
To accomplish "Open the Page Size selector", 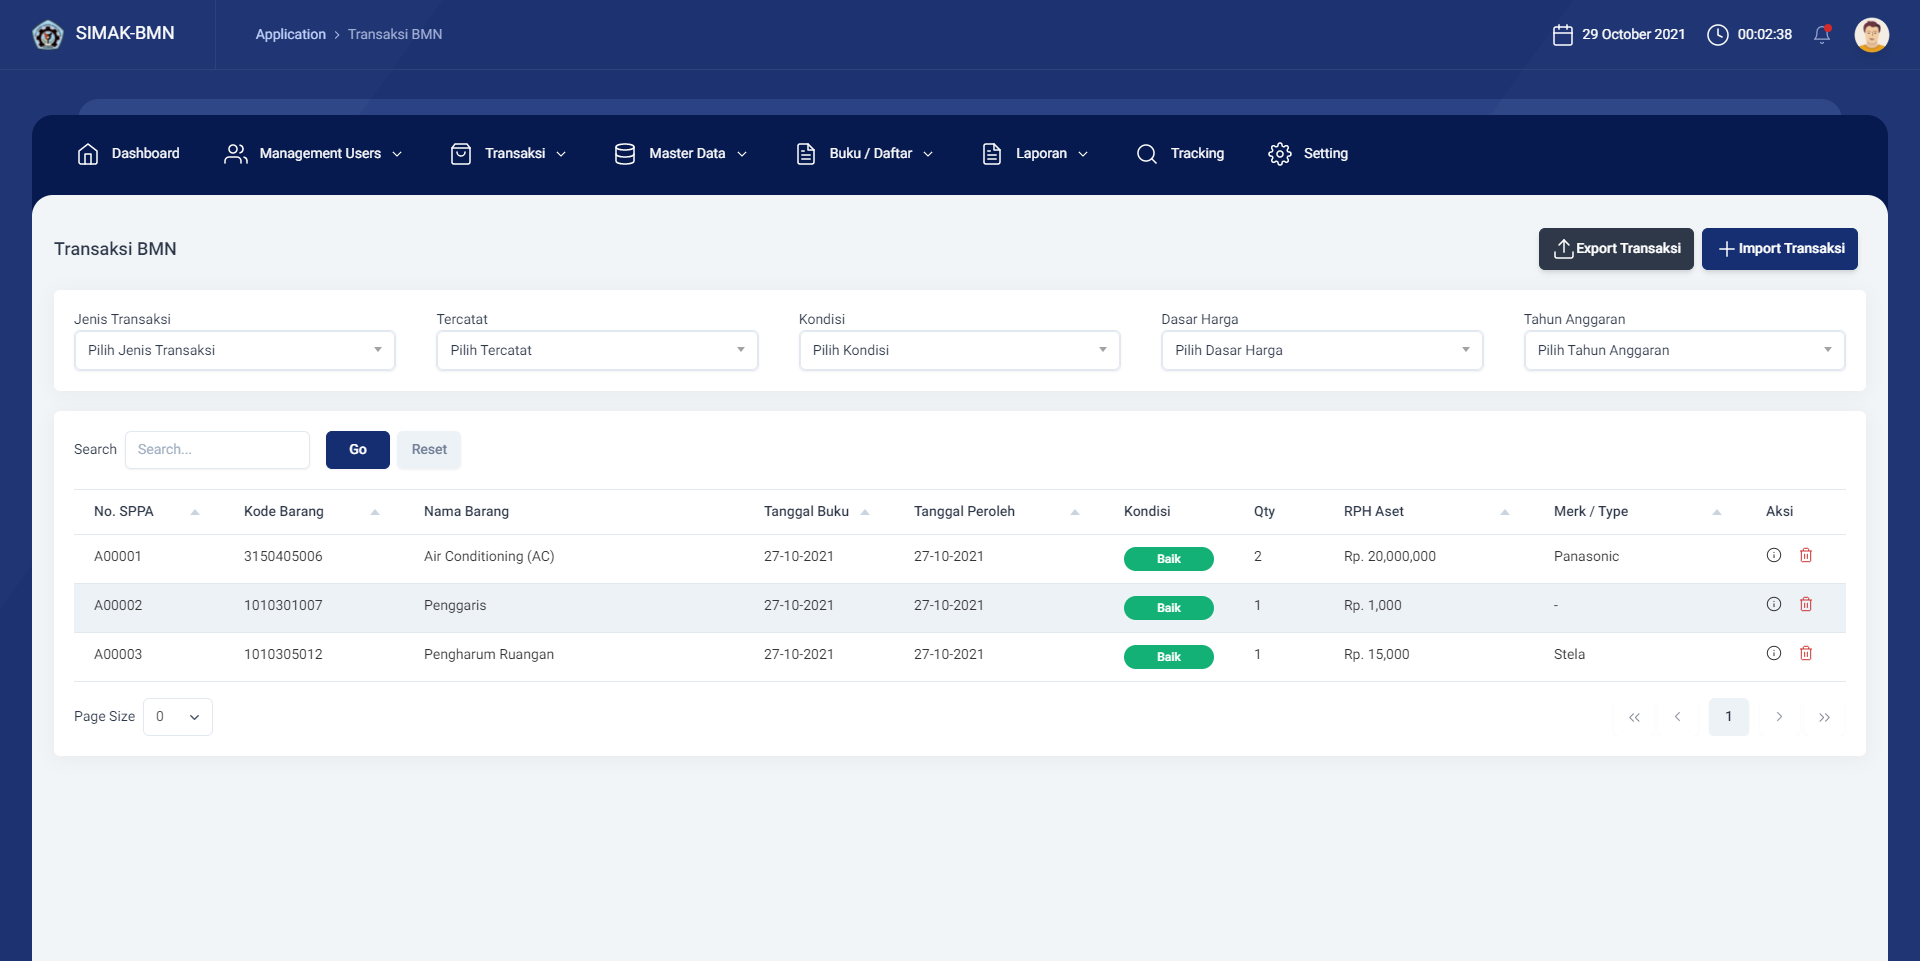I will [x=178, y=717].
